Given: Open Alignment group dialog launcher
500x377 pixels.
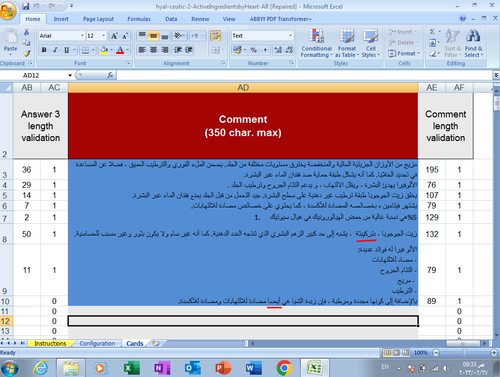Looking at the screenshot, I should point(224,63).
